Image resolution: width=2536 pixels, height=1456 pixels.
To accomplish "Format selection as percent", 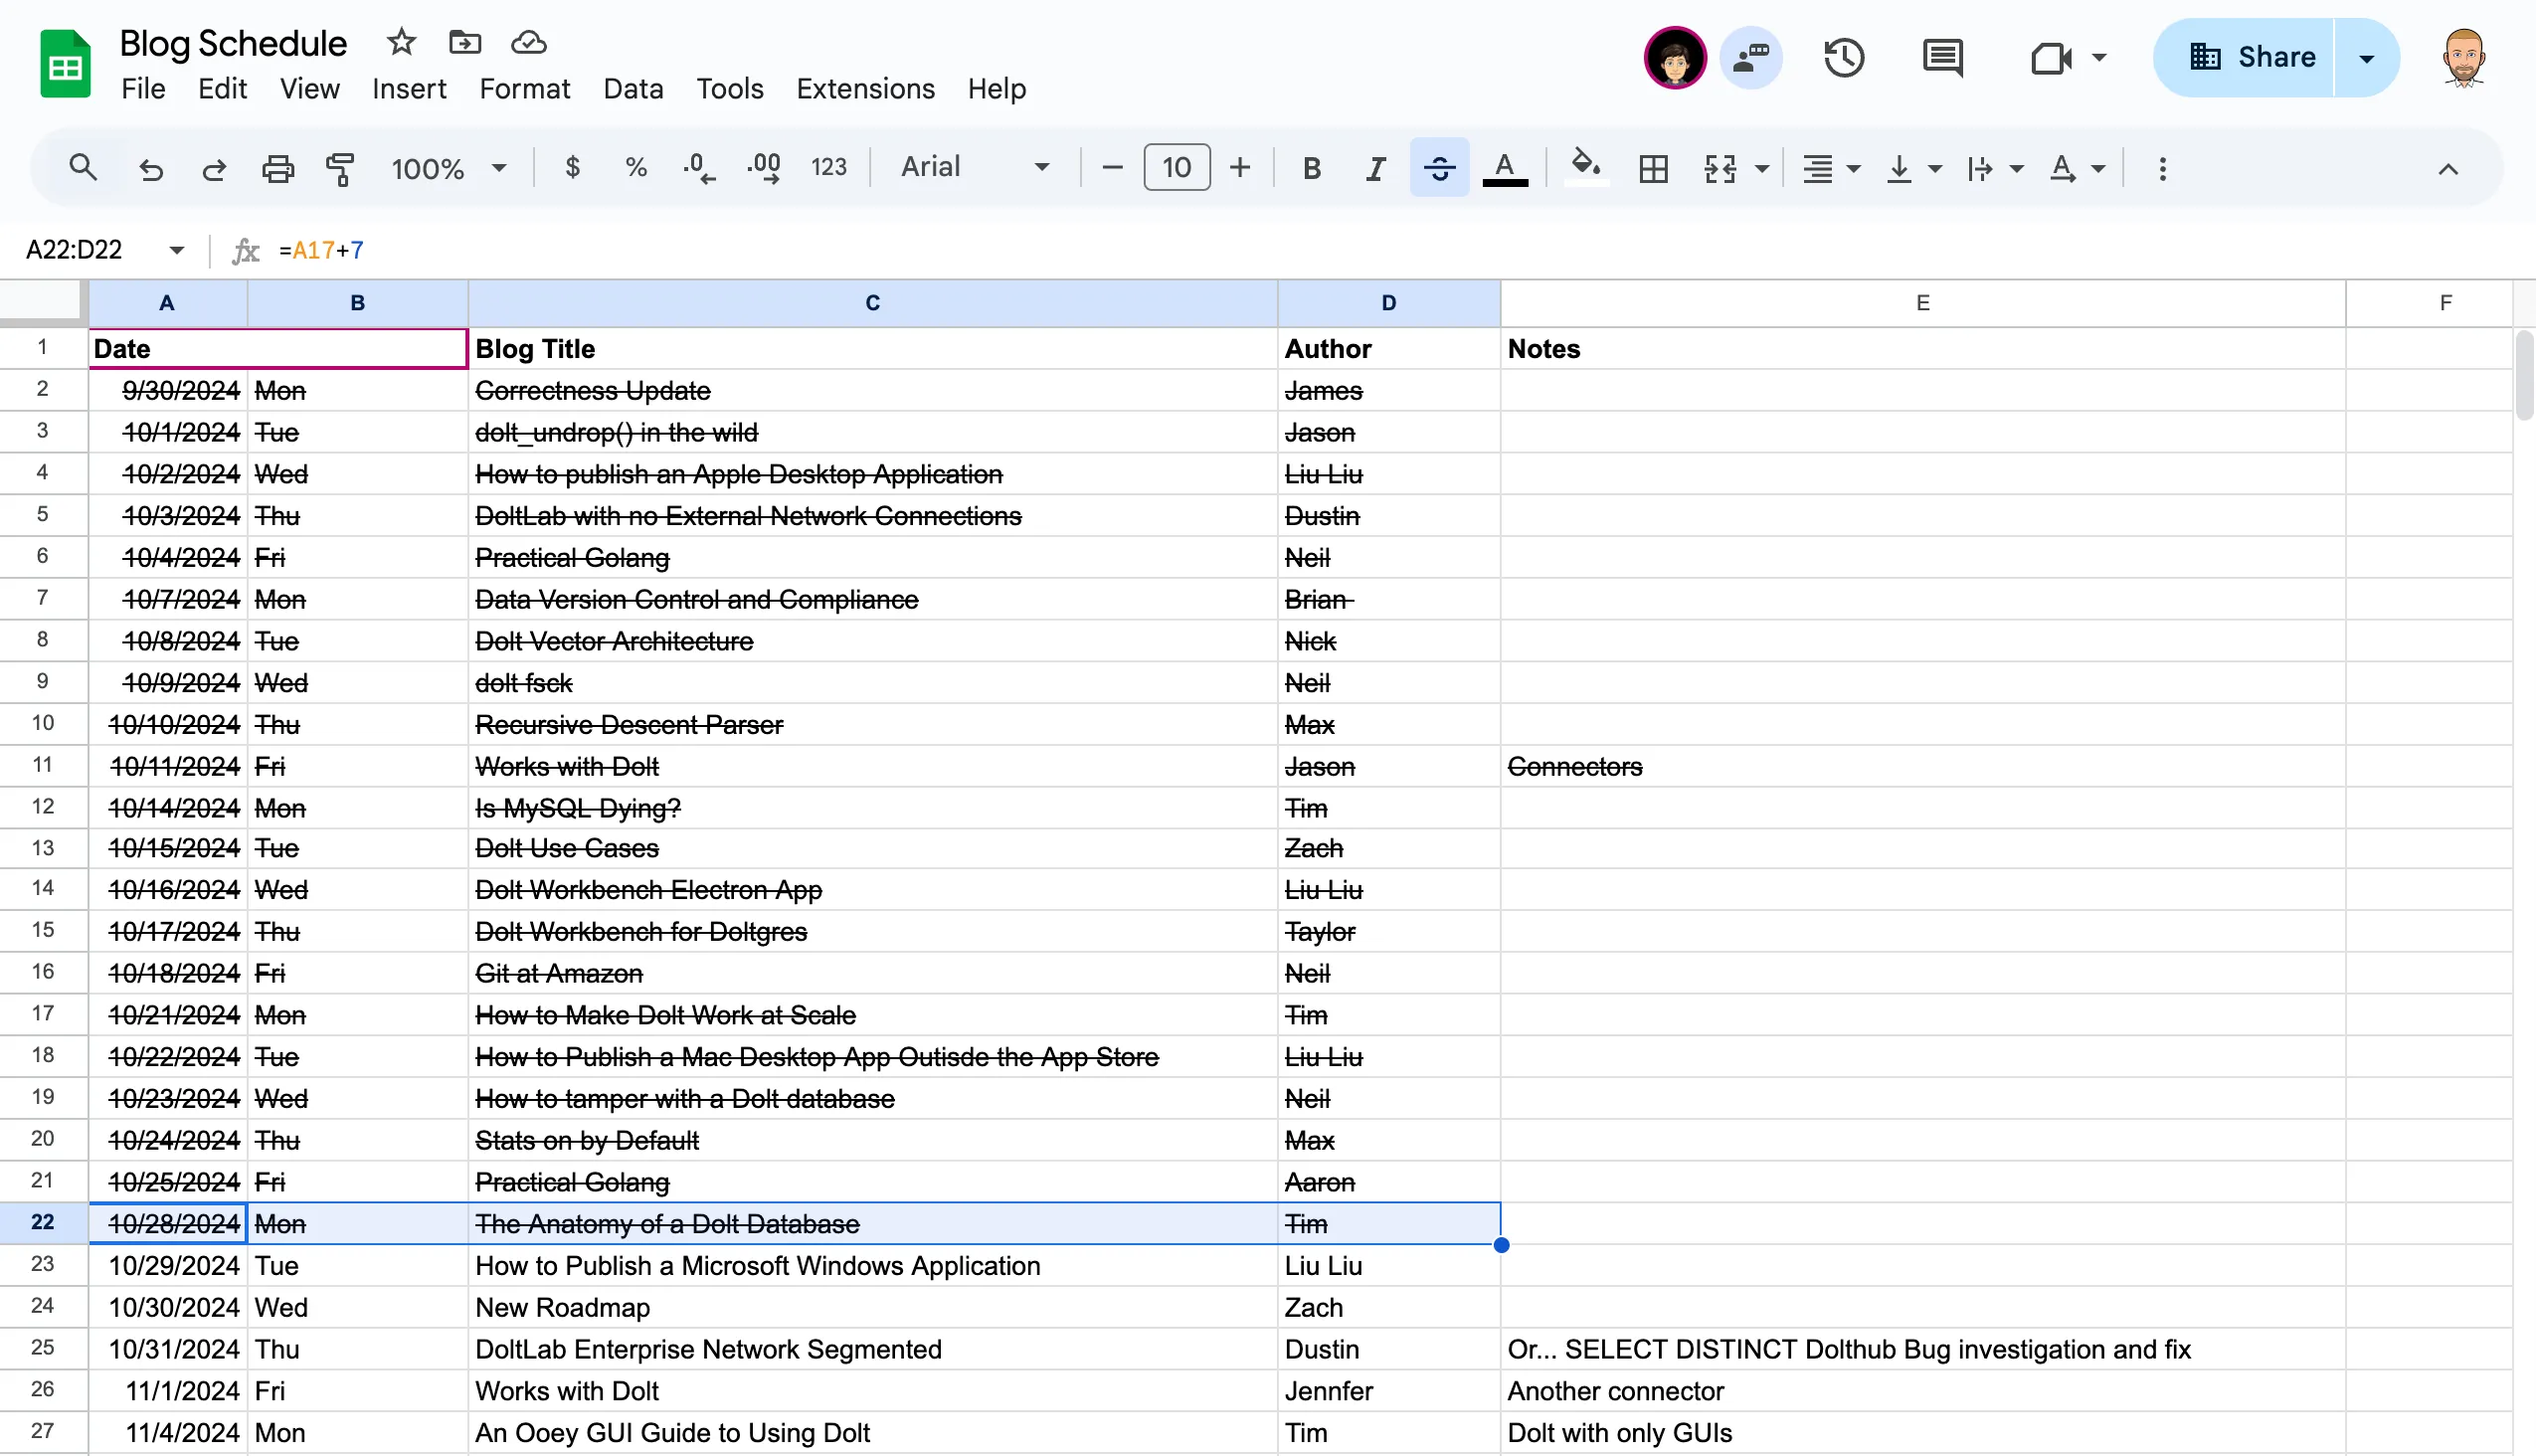I will click(x=635, y=168).
